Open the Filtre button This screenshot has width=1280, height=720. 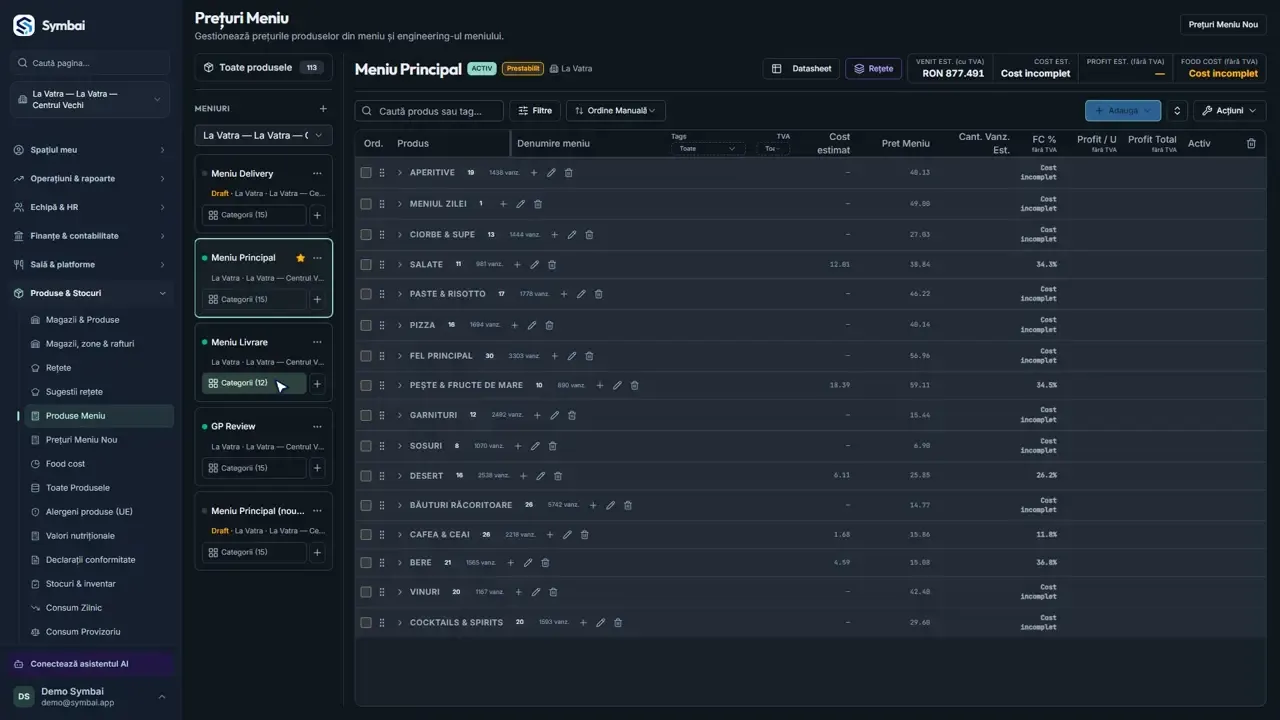(534, 111)
